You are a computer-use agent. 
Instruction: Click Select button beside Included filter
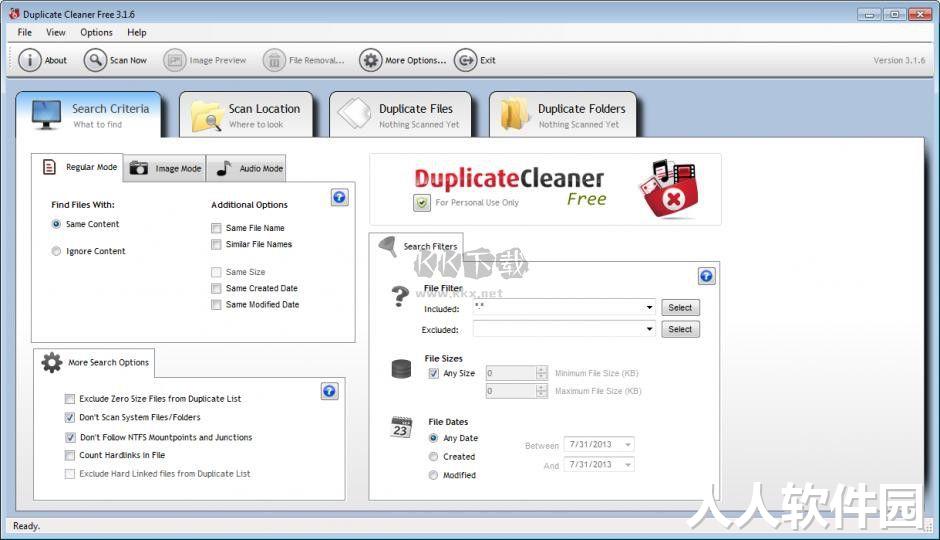(680, 307)
